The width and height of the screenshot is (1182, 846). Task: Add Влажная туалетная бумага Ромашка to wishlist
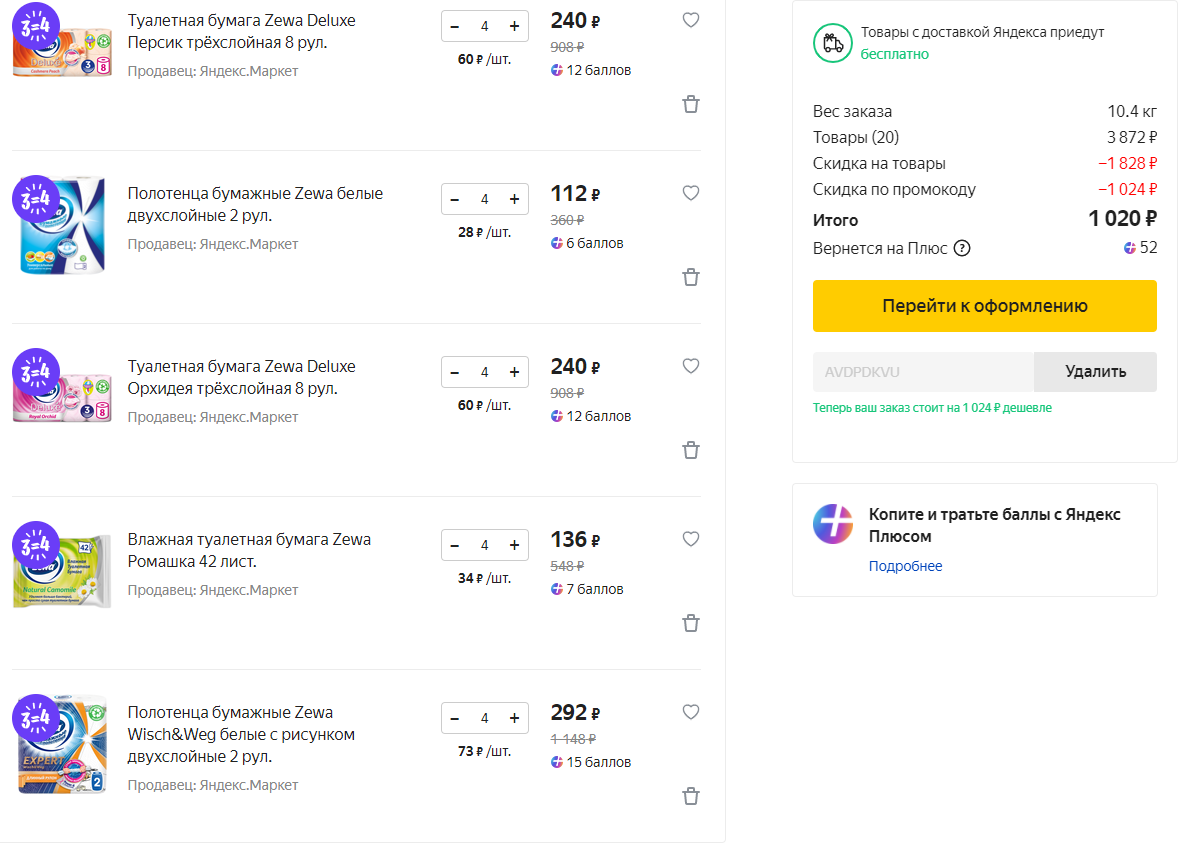(691, 539)
